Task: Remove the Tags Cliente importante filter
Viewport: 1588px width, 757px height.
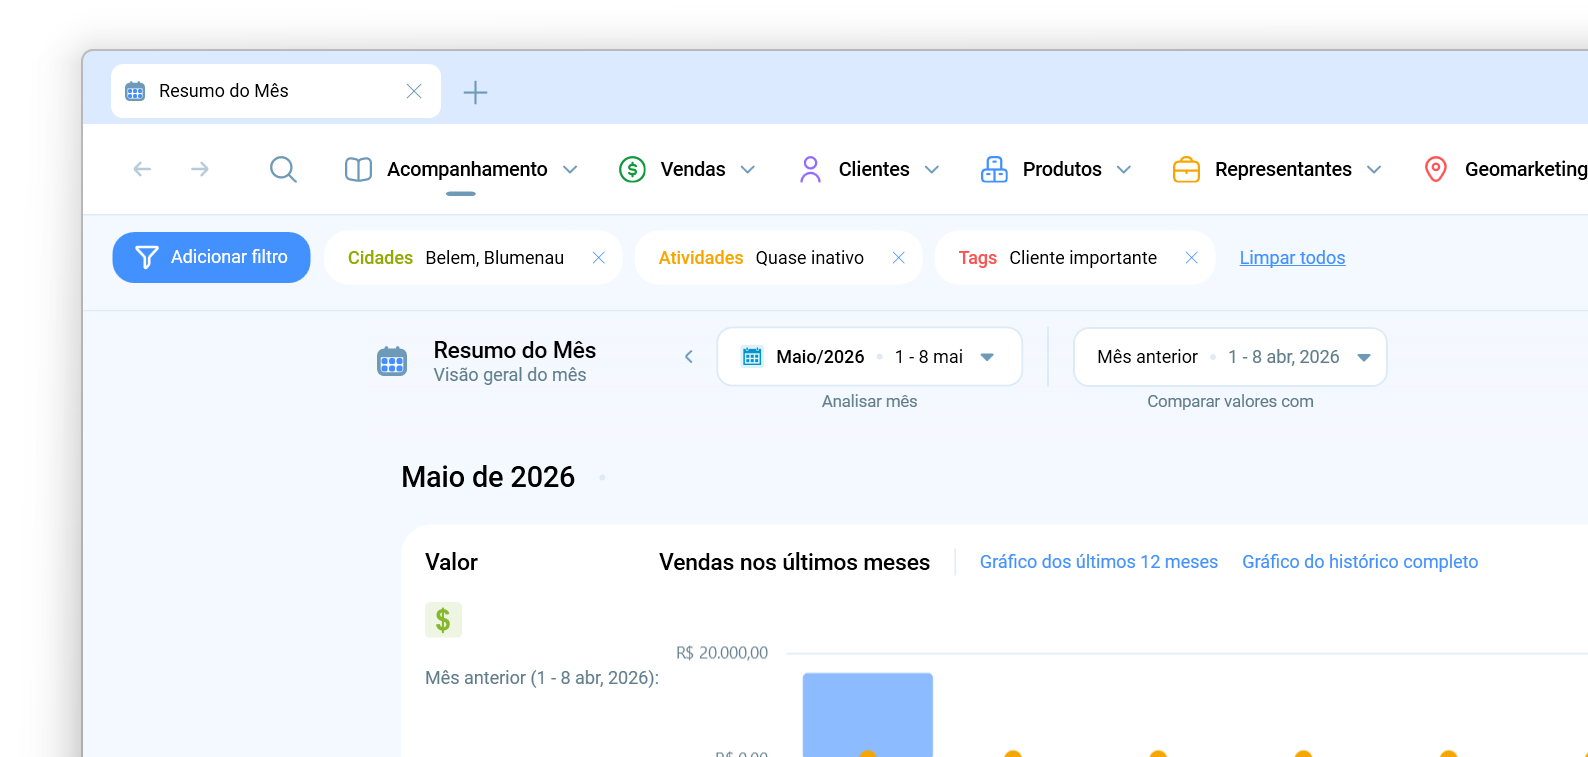Action: (x=1191, y=258)
